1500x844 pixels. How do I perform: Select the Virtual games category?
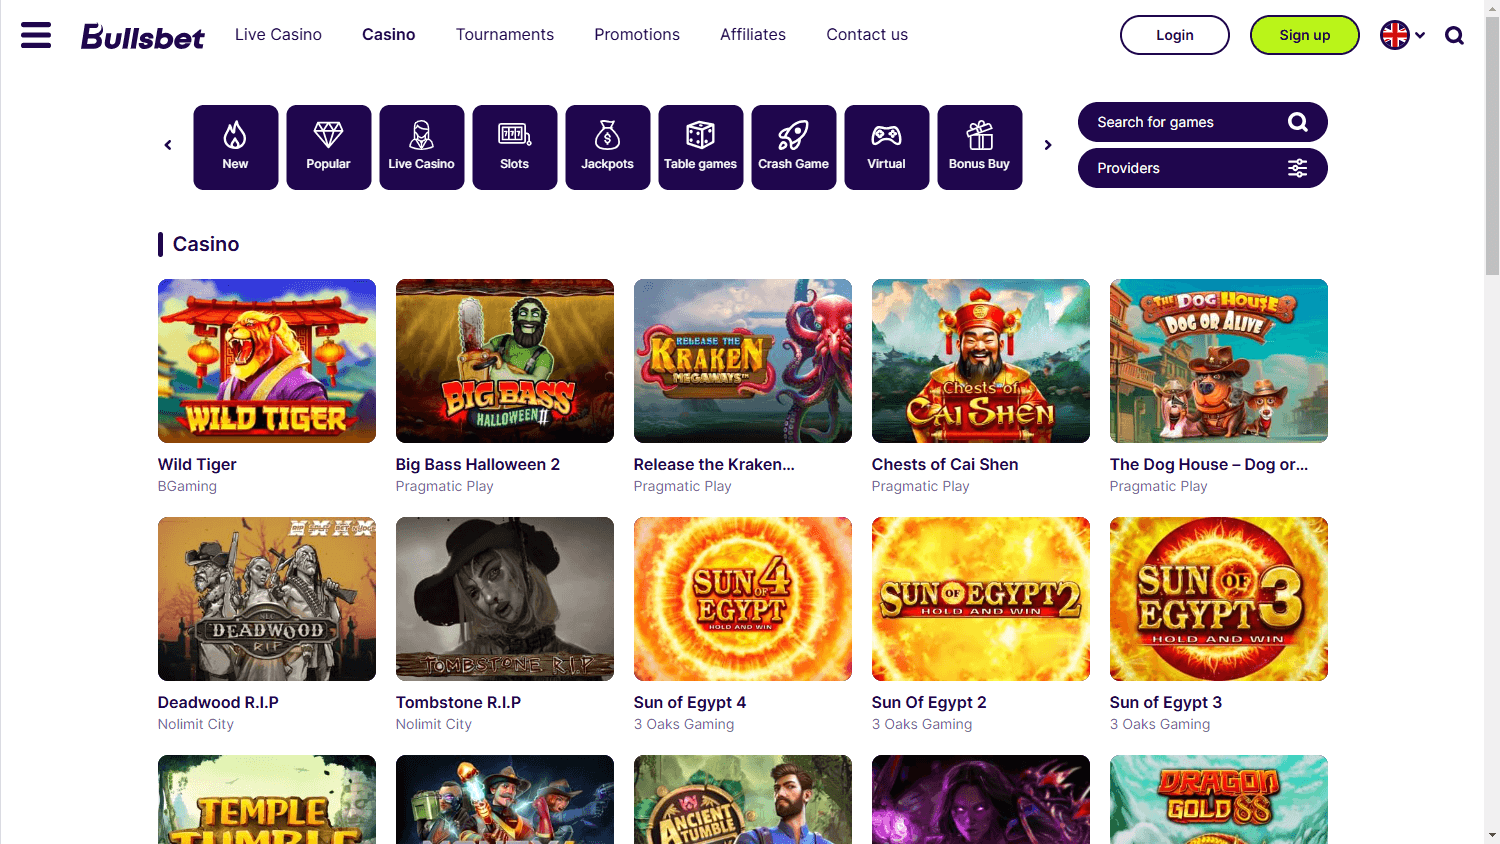[887, 147]
